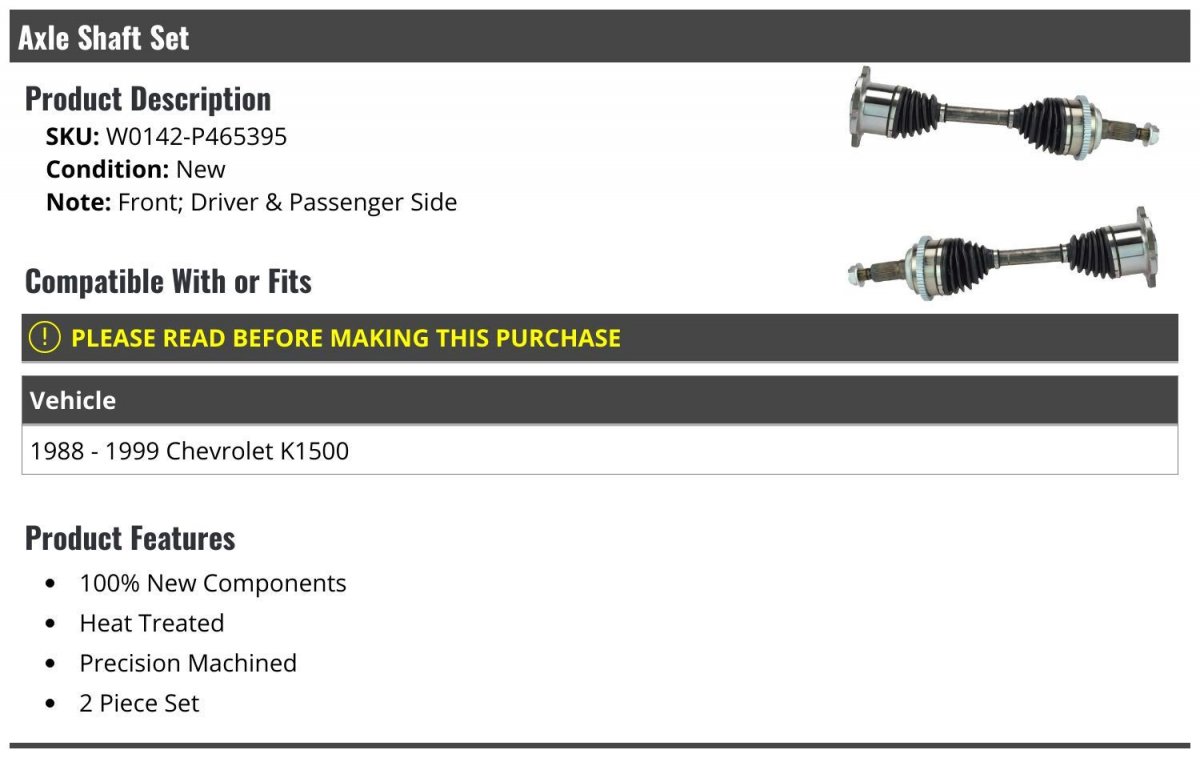Click the 100% New Components bullet
The height and width of the screenshot is (758, 1200).
213,584
